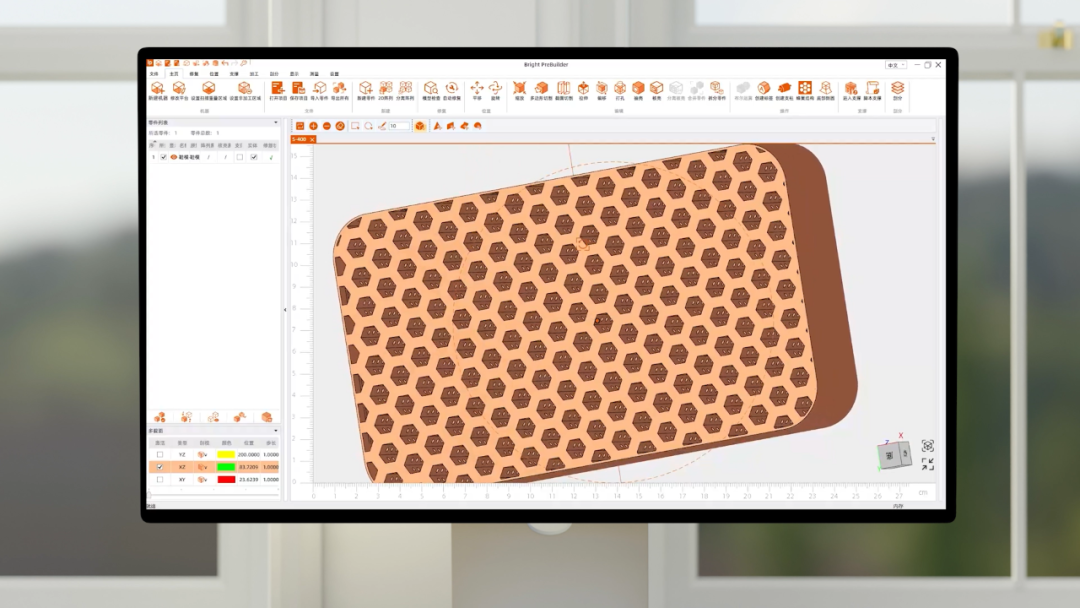1080x608 pixels.
Task: Click the 平移 move tool icon
Action: [477, 89]
